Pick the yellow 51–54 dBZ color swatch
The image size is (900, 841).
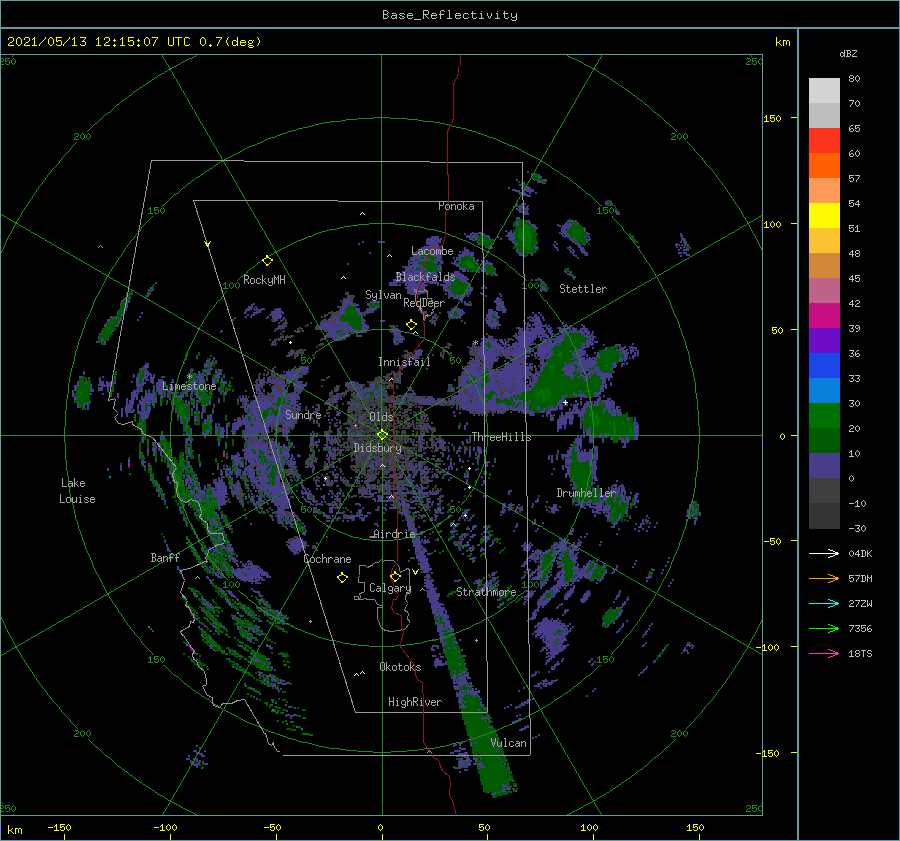tap(824, 215)
